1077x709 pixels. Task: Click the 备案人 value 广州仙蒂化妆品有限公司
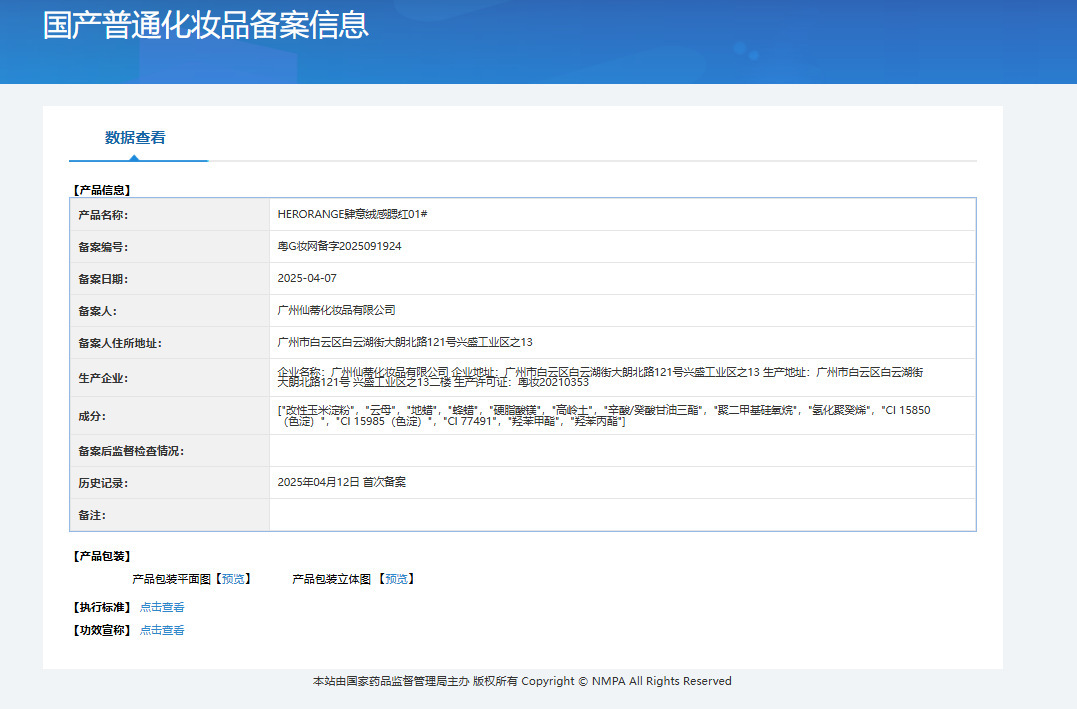click(336, 310)
